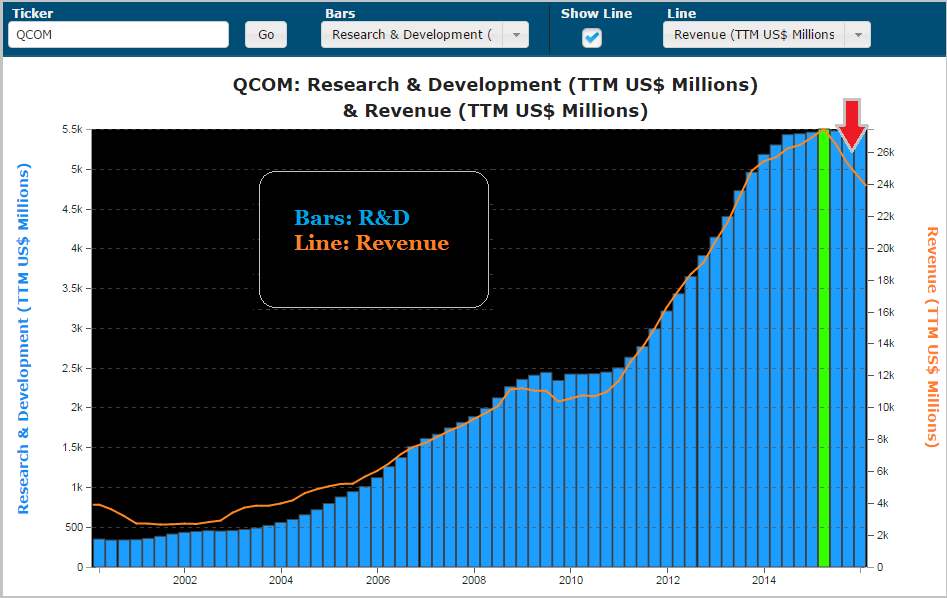Click the right axis value 20k
Viewport: 947px width, 598px height.
(x=885, y=248)
